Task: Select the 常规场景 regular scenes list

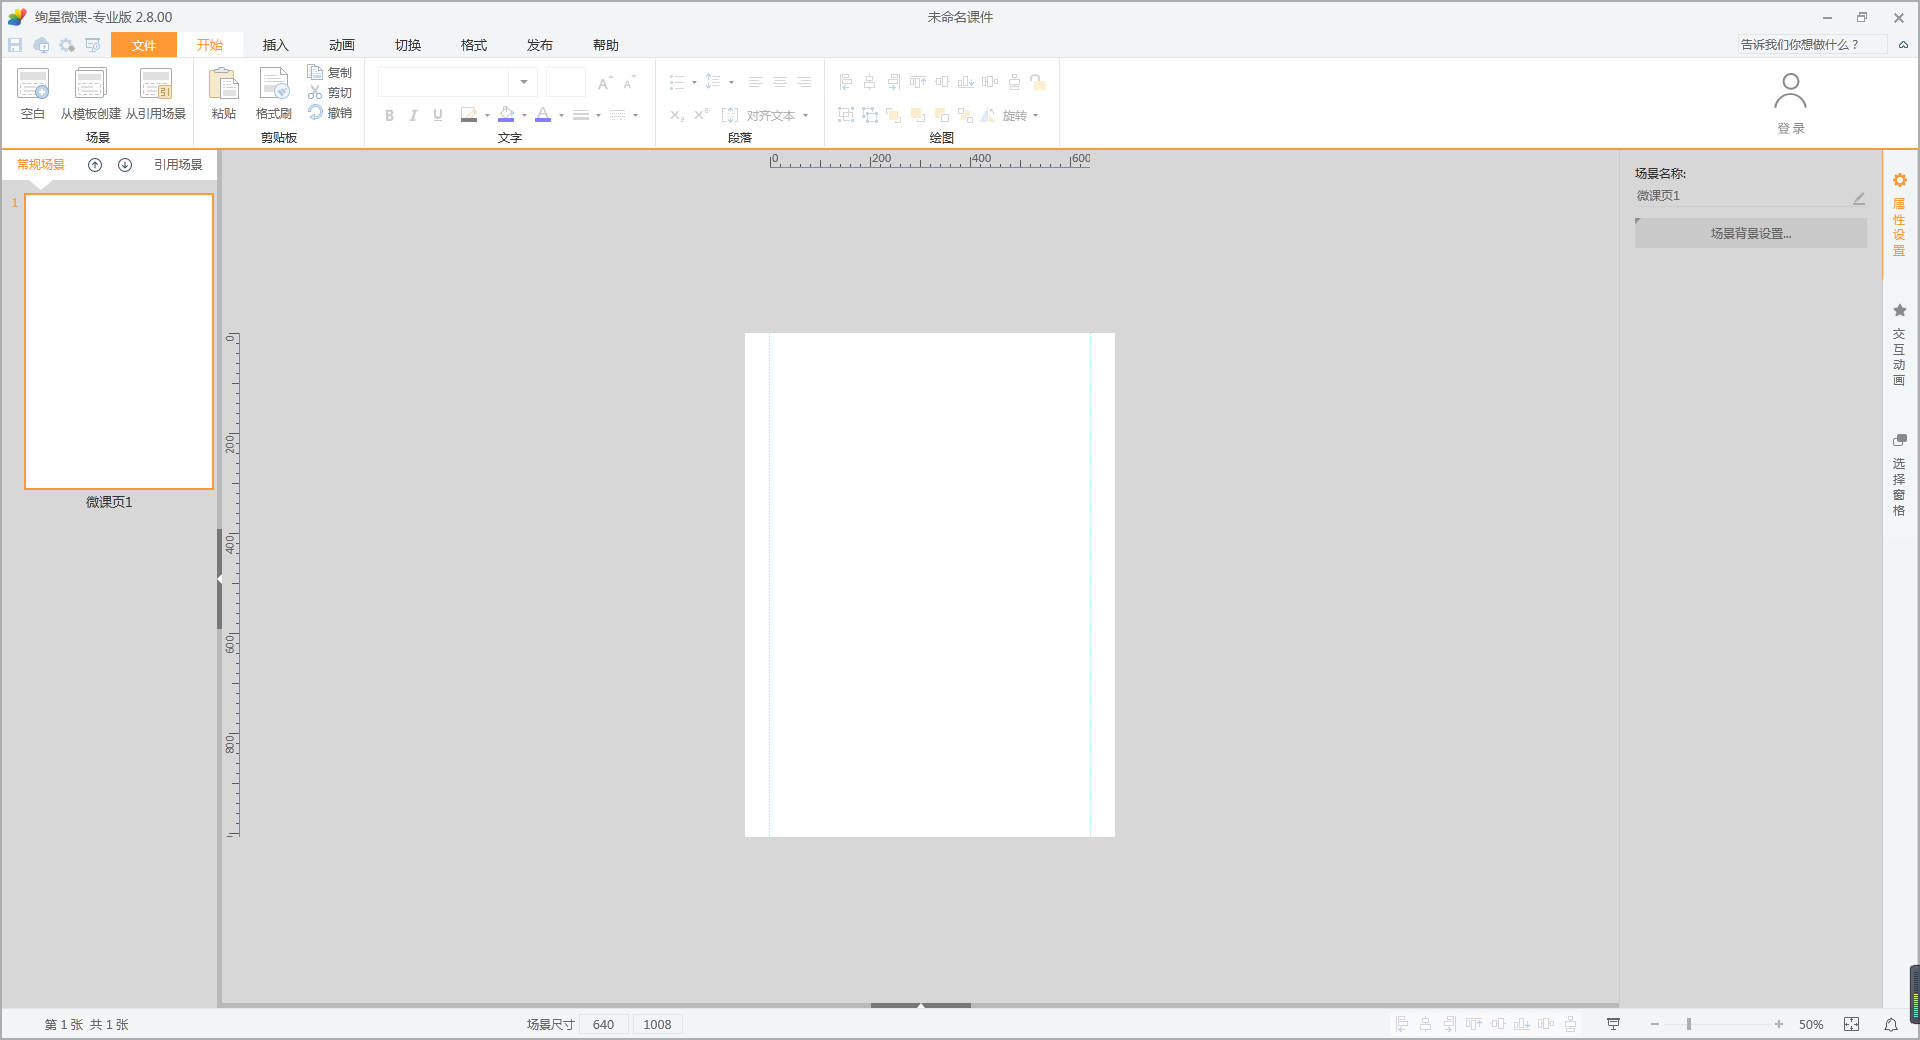Action: pyautogui.click(x=41, y=165)
